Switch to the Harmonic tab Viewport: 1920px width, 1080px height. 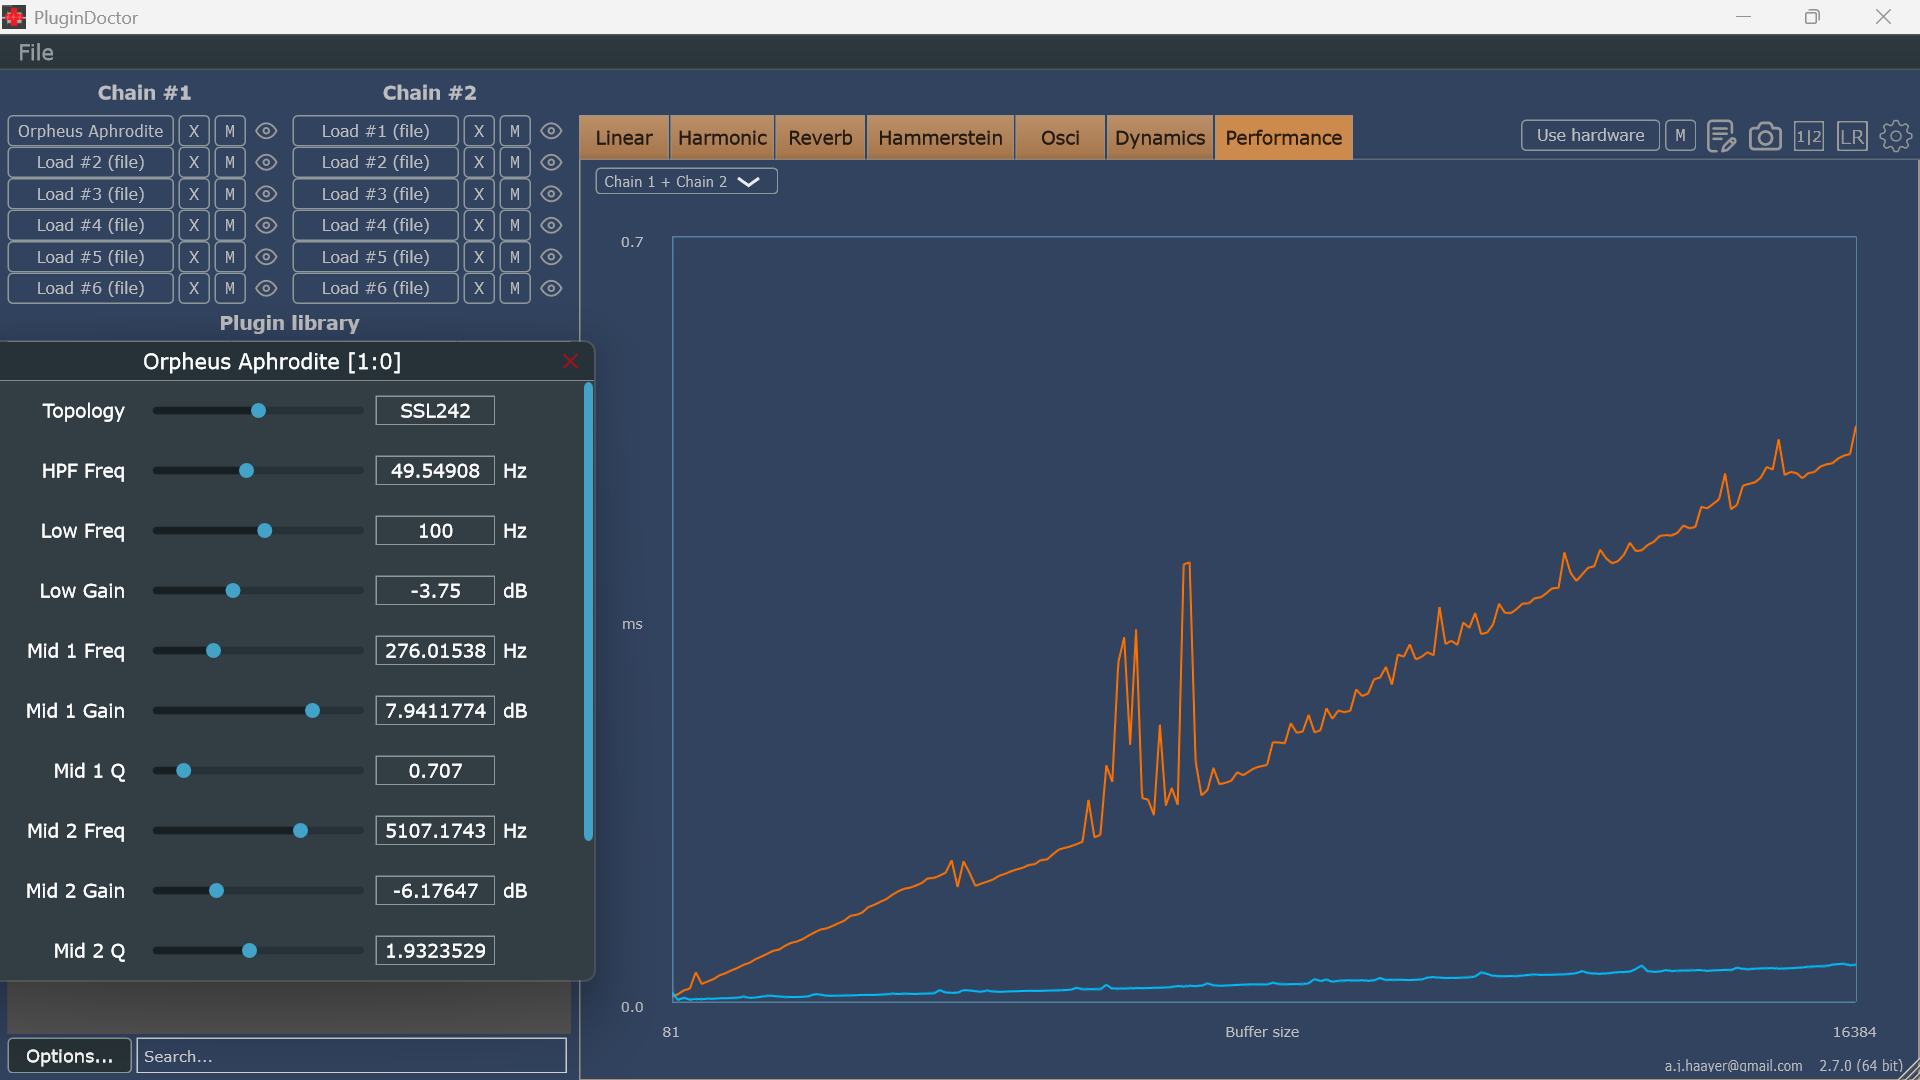point(722,137)
